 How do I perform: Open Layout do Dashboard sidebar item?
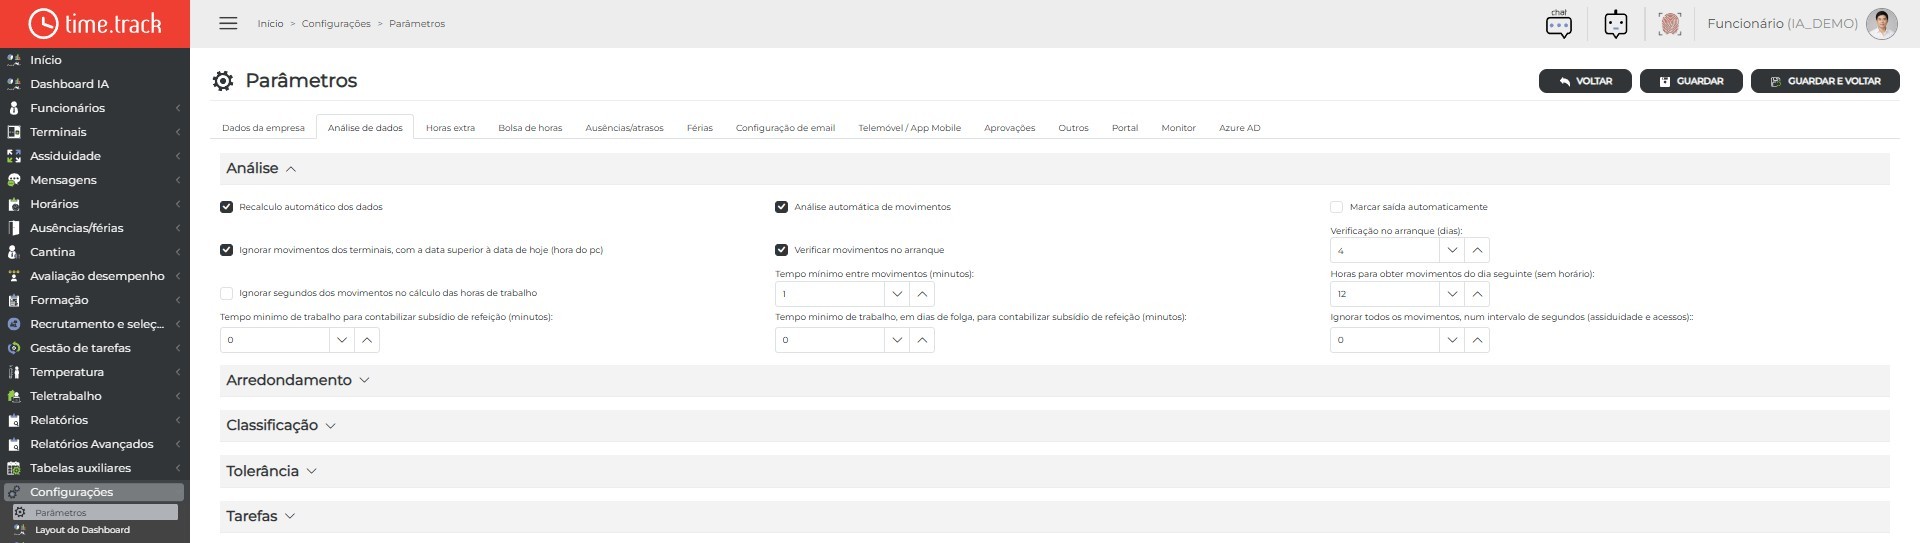pyautogui.click(x=82, y=530)
